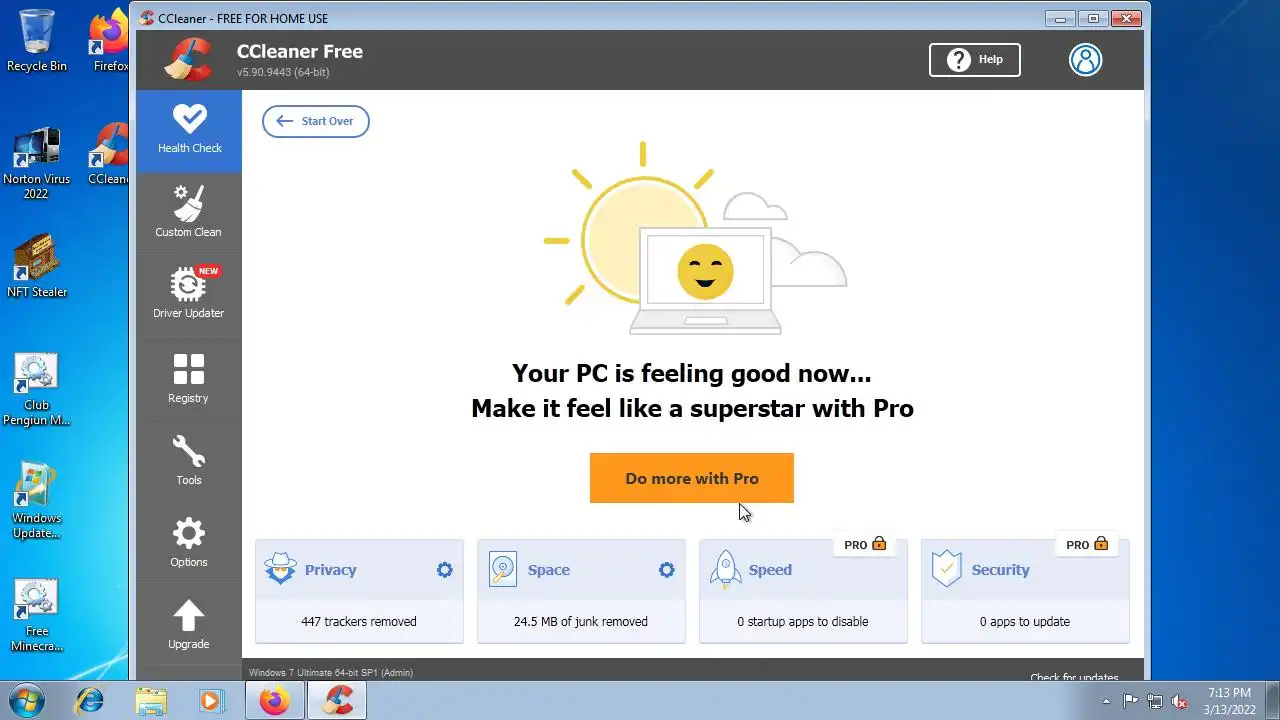Select the Club Penguin desktop shortcut
The image size is (1280, 720).
(x=37, y=390)
